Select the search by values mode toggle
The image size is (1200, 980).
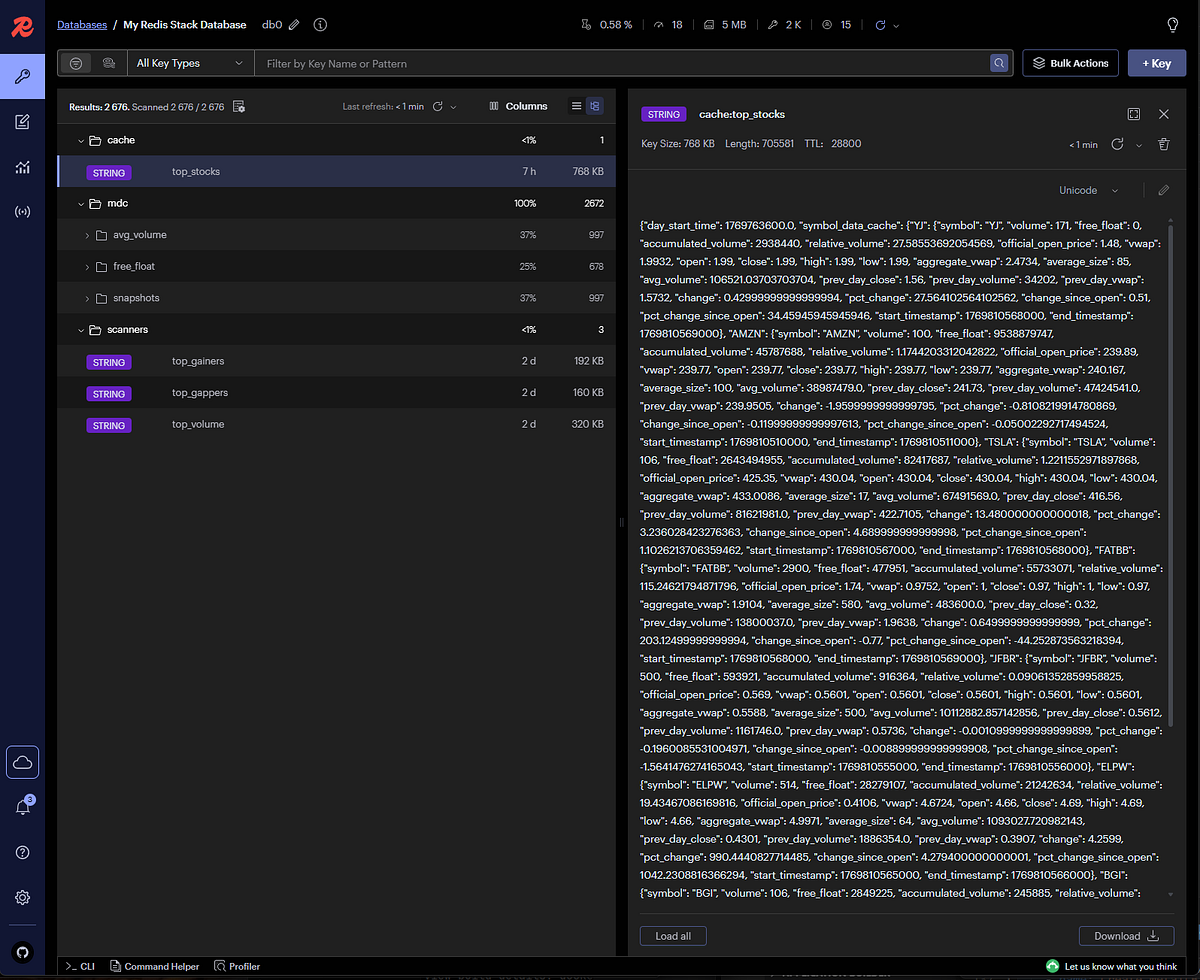(108, 63)
